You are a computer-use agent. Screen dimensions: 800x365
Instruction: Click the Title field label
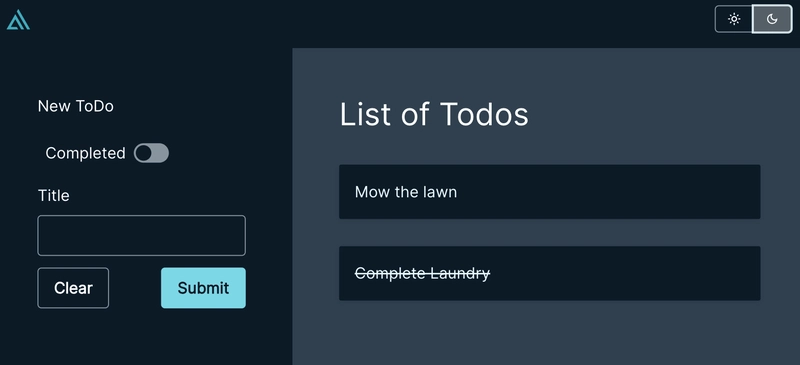pyautogui.click(x=54, y=196)
